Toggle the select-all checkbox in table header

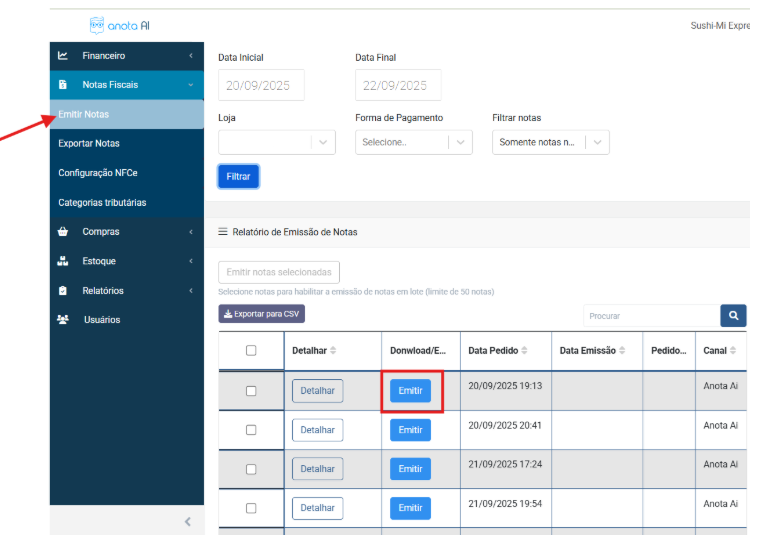[x=251, y=351]
